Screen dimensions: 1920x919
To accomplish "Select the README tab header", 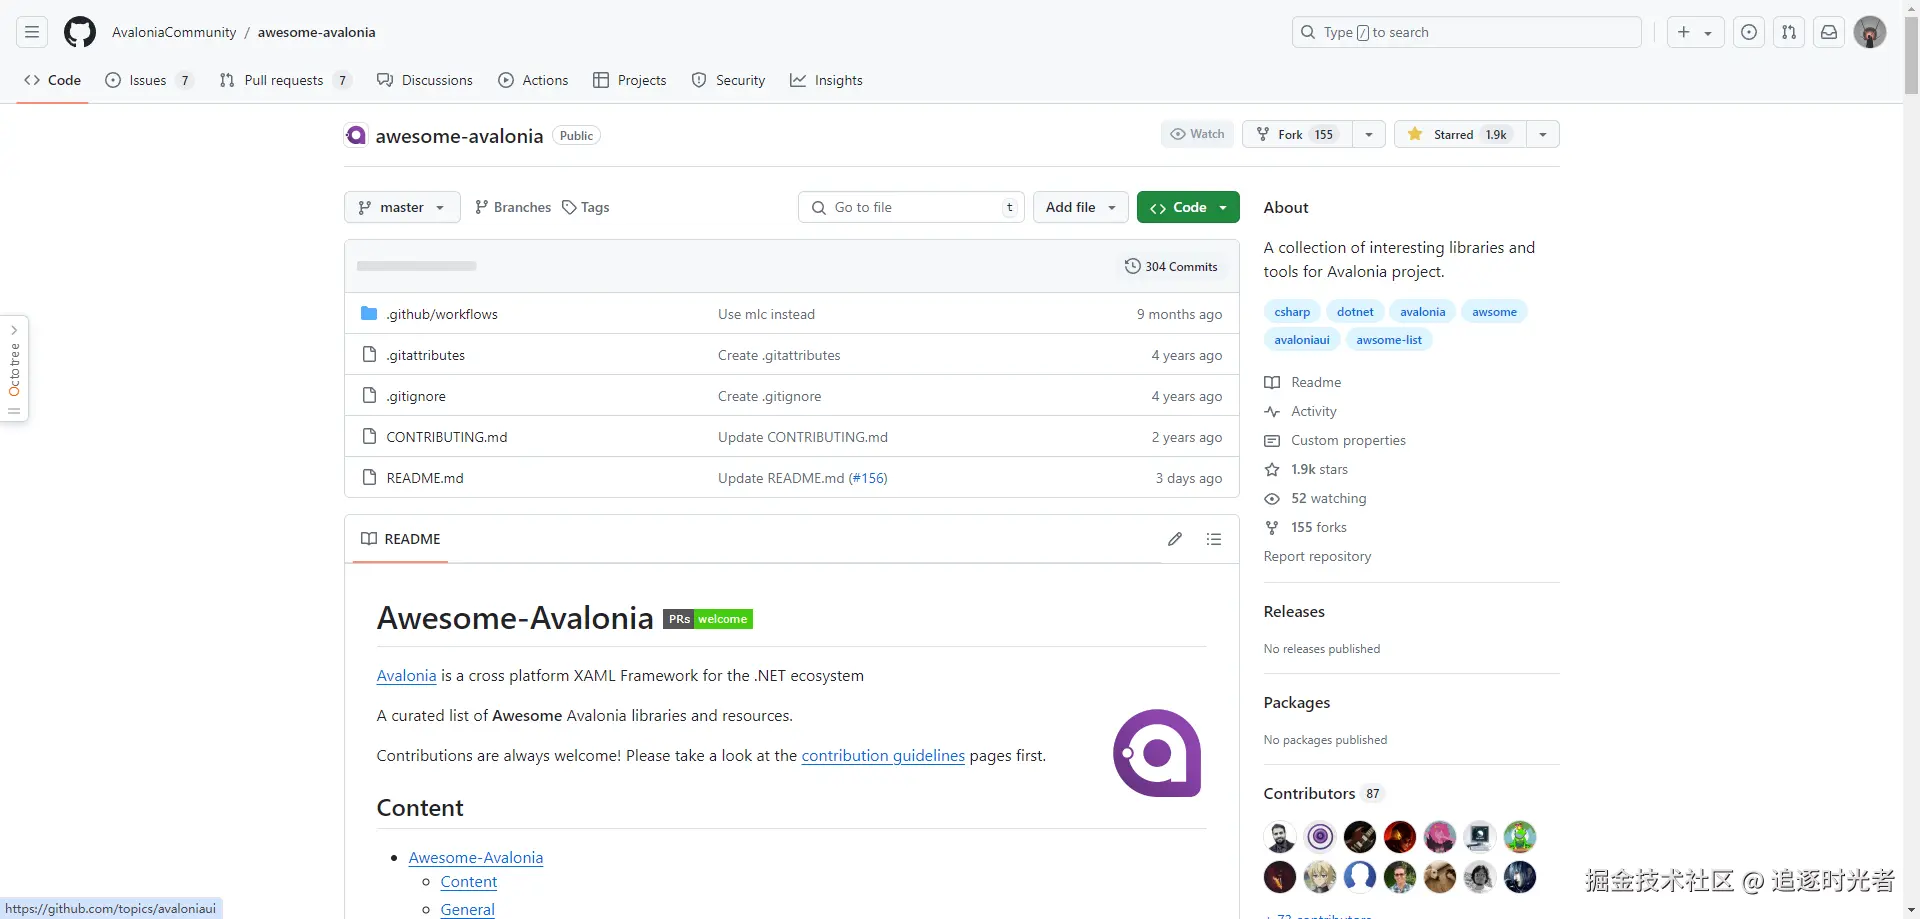I will pos(401,539).
